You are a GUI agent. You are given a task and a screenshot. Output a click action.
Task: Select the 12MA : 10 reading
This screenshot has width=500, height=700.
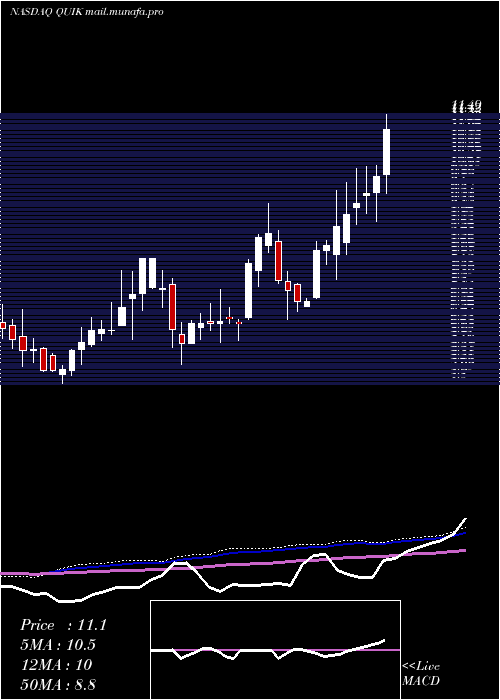click(56, 664)
